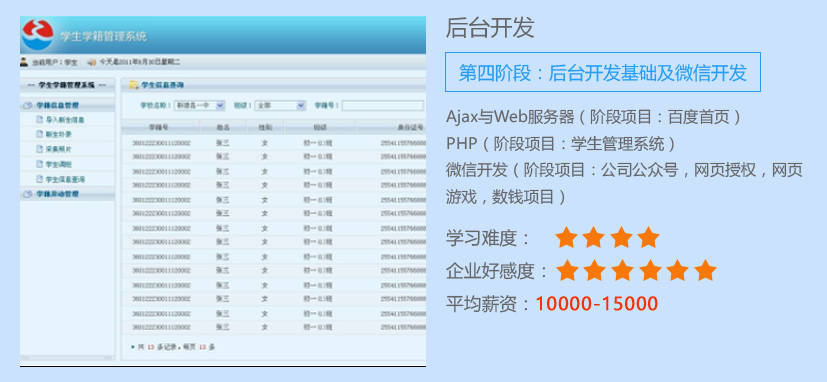Open the 班级 dropdown showing 全部
Screen dimensions: 827x382
point(280,106)
